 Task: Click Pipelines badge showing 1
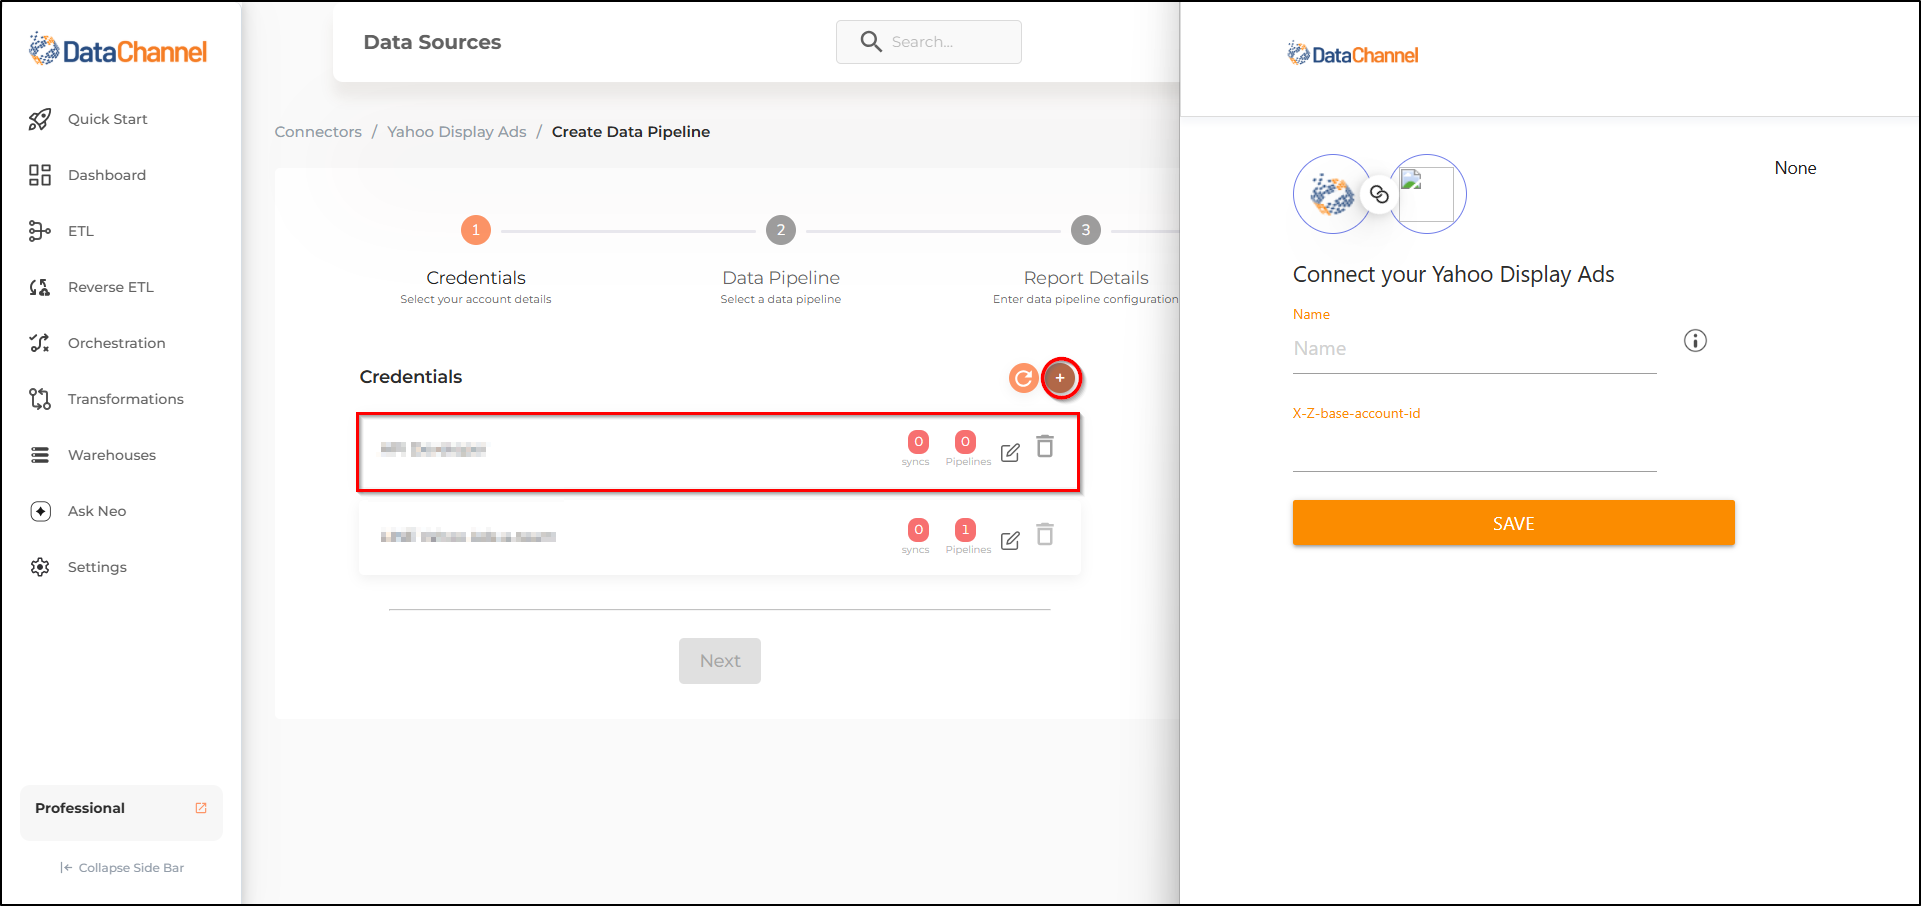click(x=965, y=530)
